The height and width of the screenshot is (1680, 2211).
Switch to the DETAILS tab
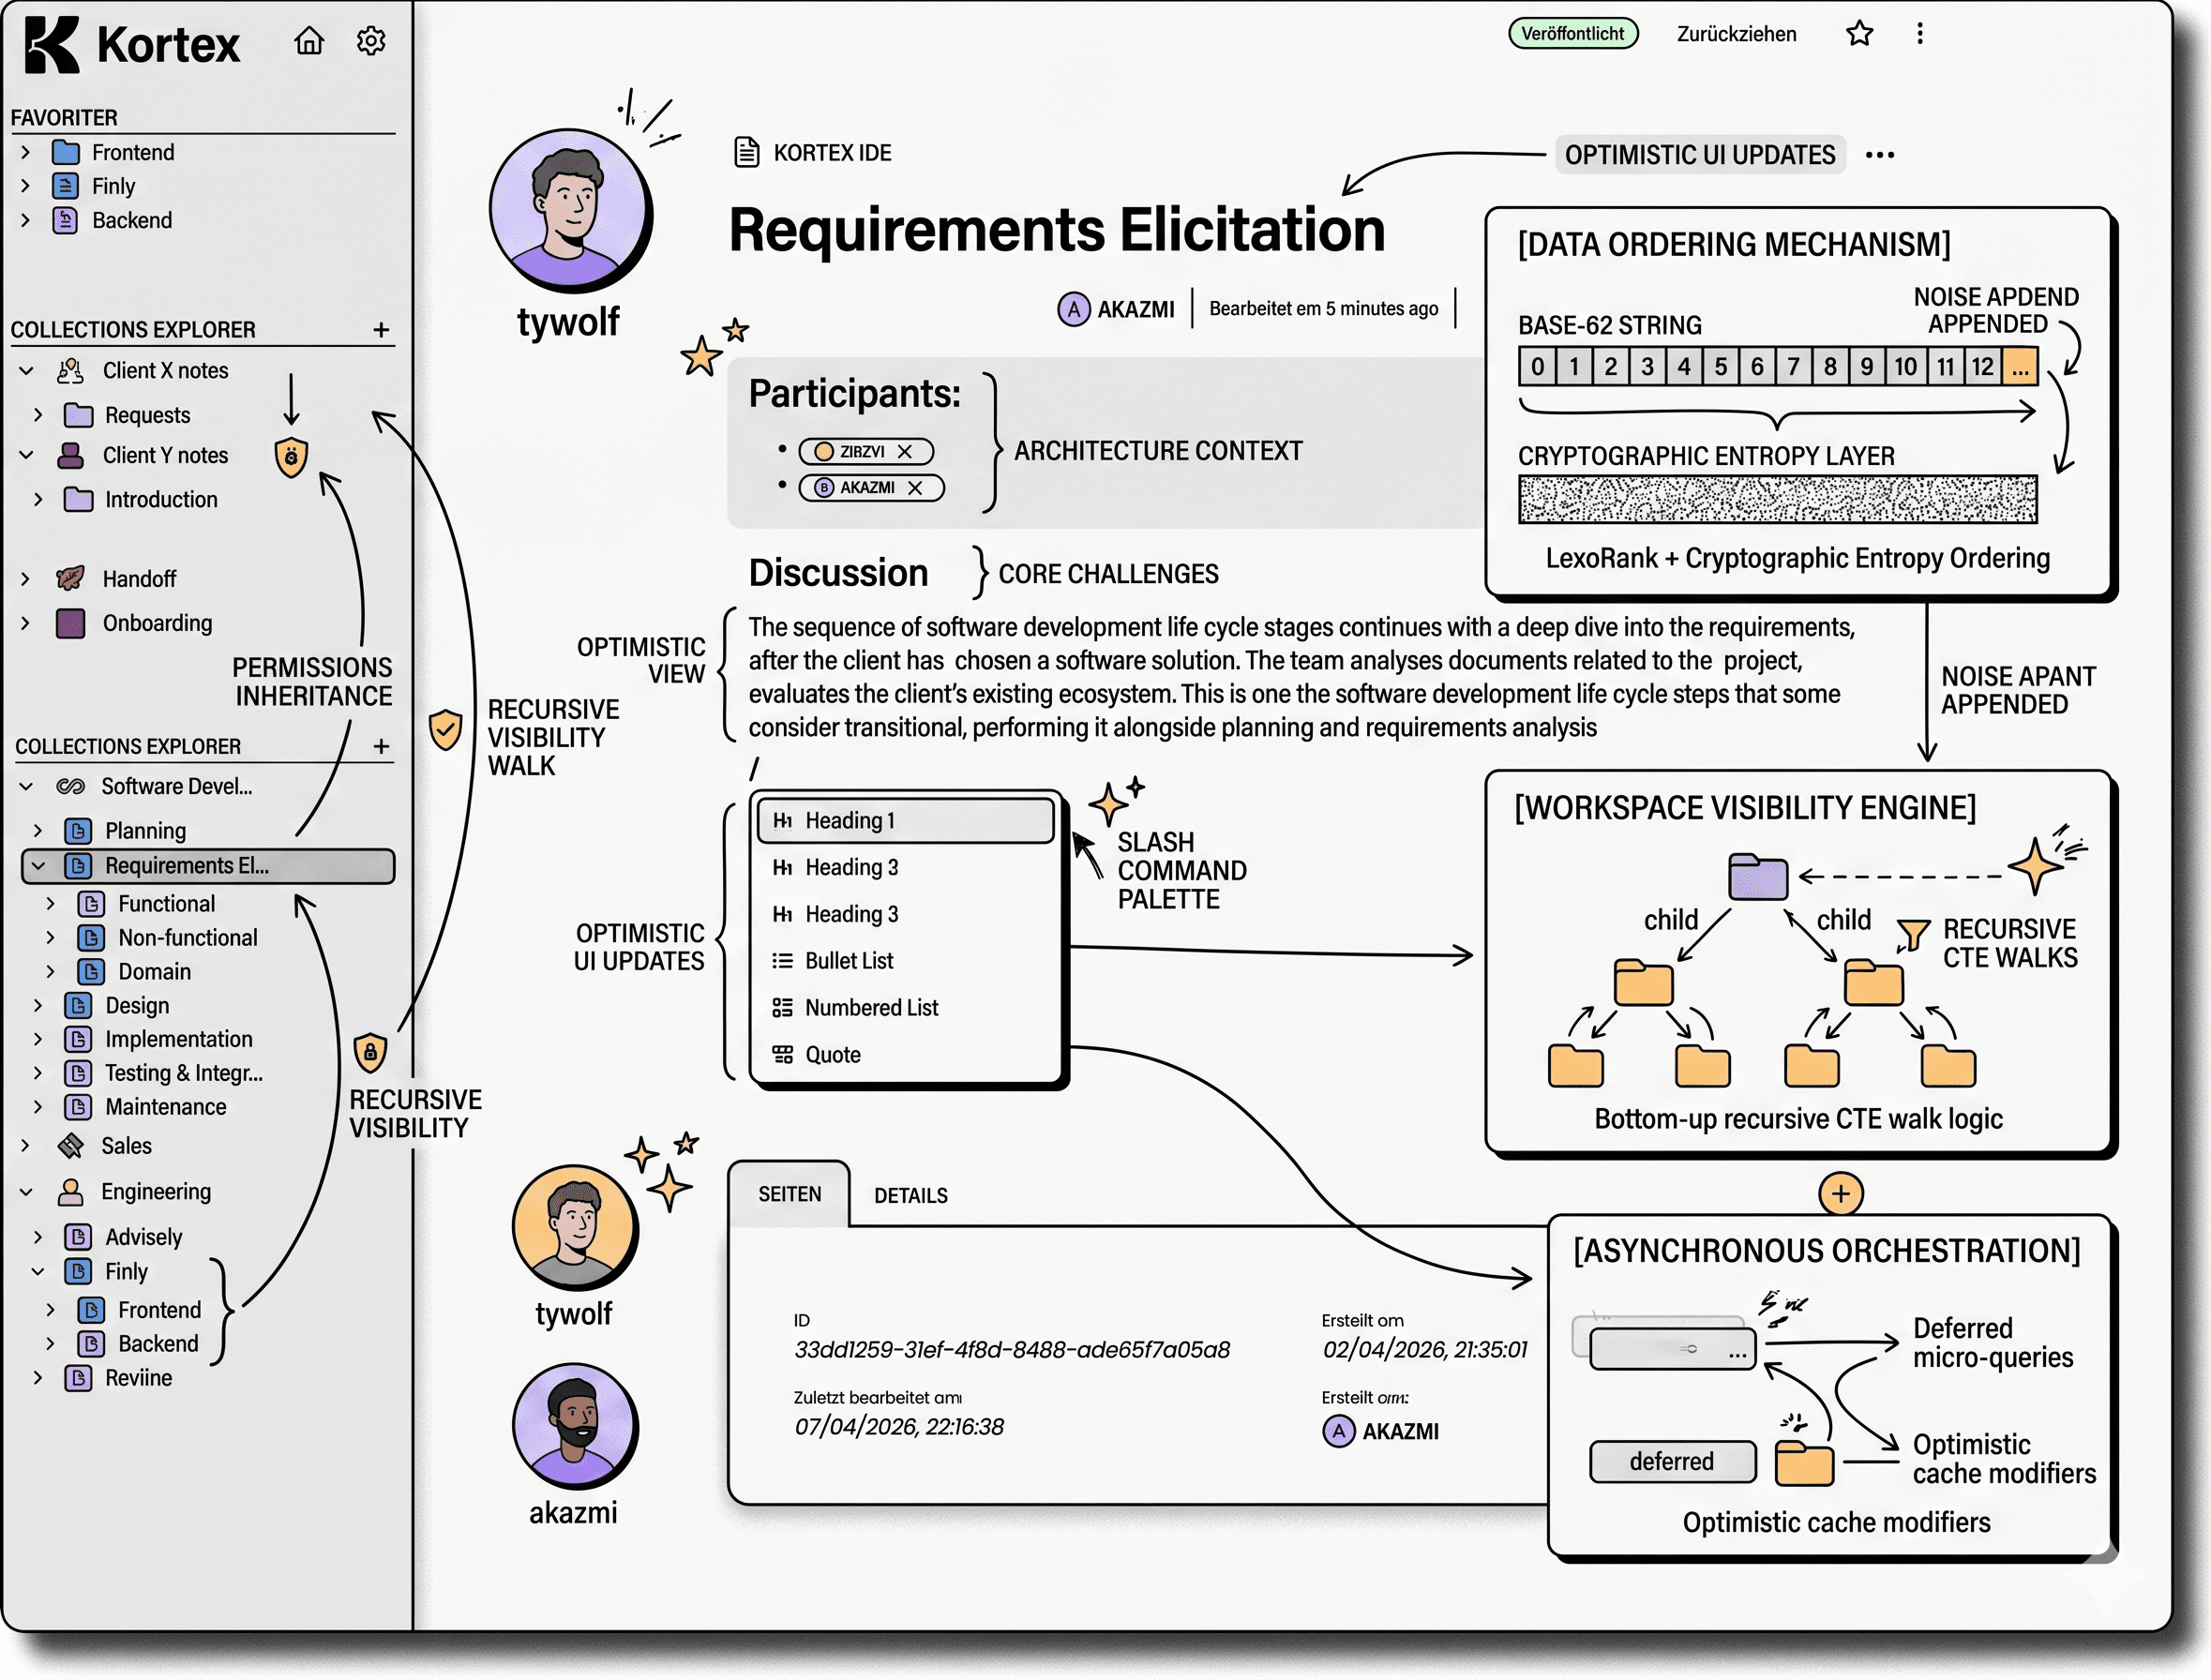coord(910,1196)
